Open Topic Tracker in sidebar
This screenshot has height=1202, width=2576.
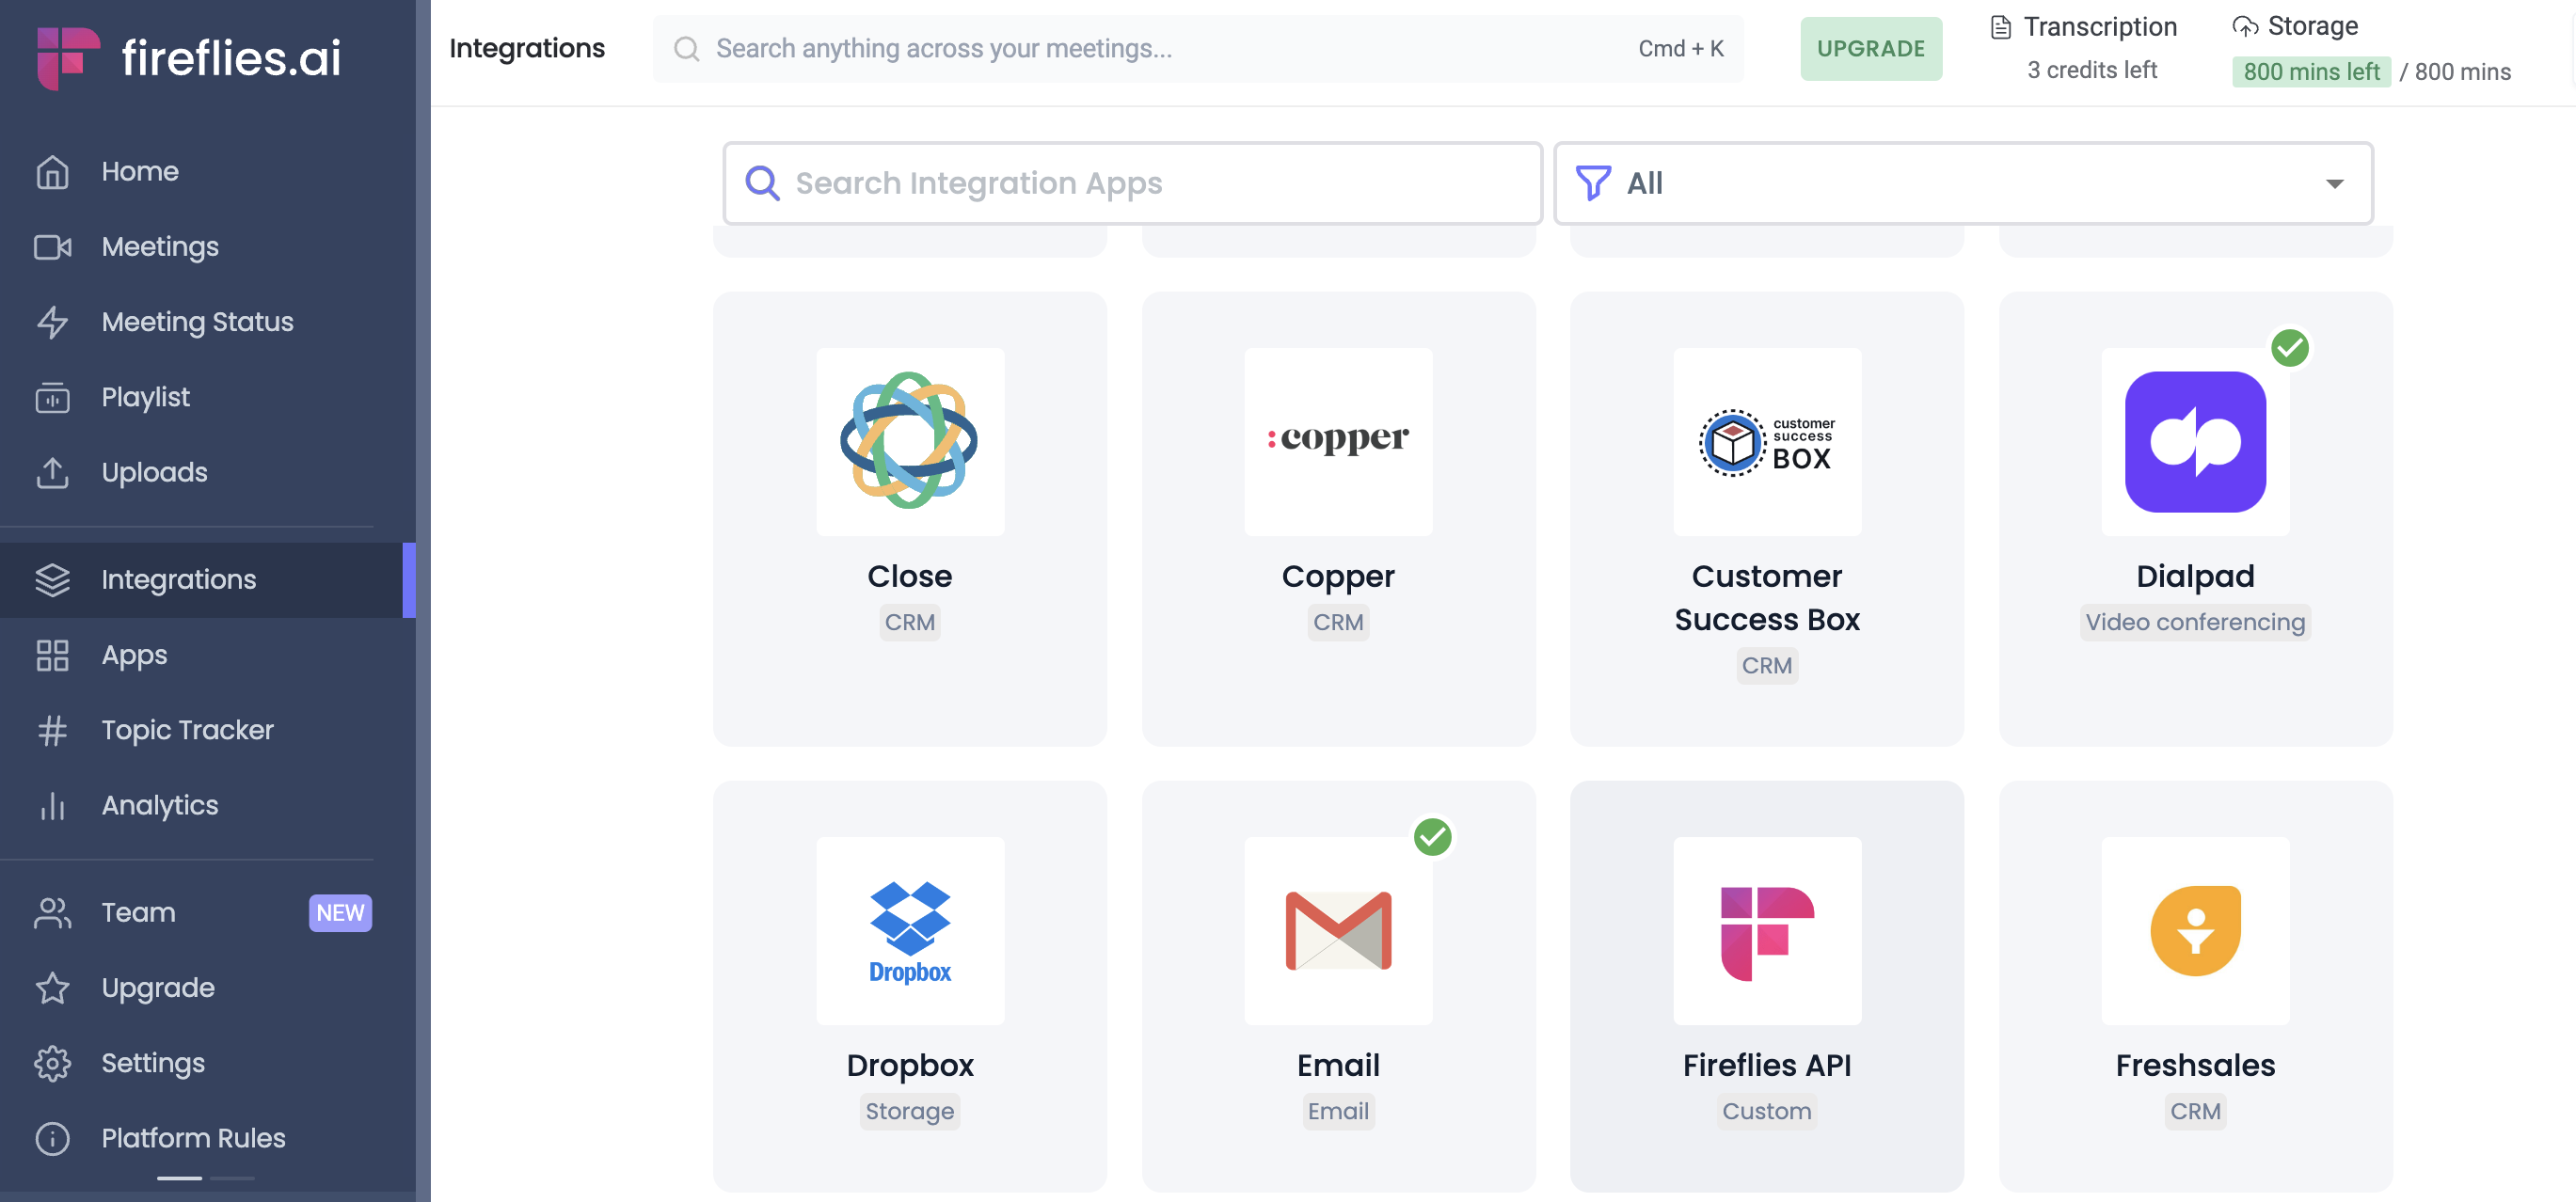pyautogui.click(x=187, y=730)
